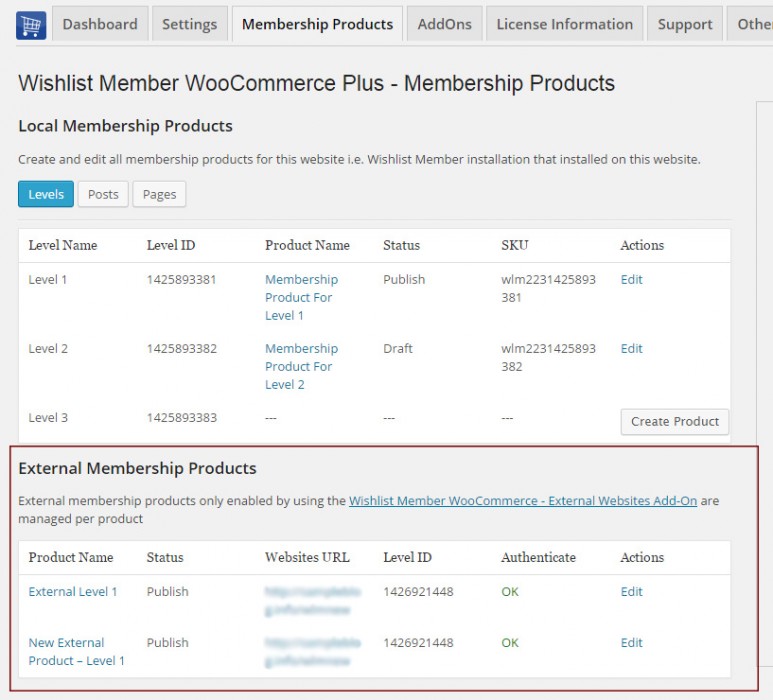Edit New External Product – Level 1

[x=631, y=643]
